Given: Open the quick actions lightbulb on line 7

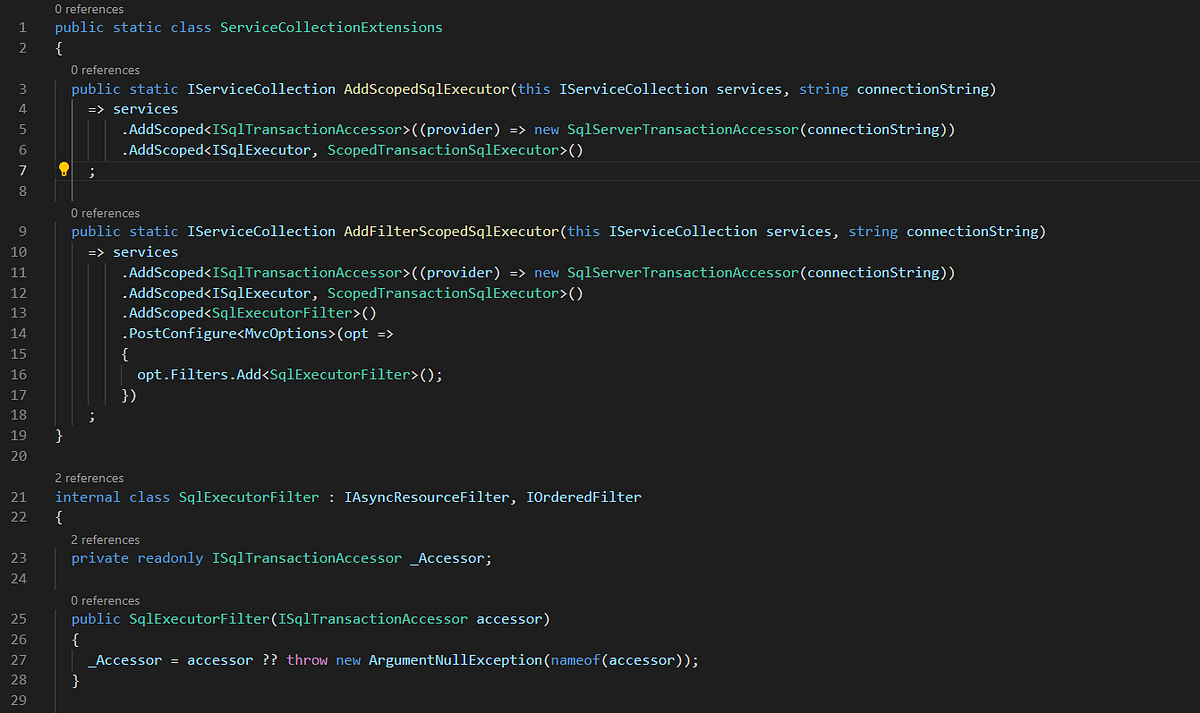Looking at the screenshot, I should point(63,169).
